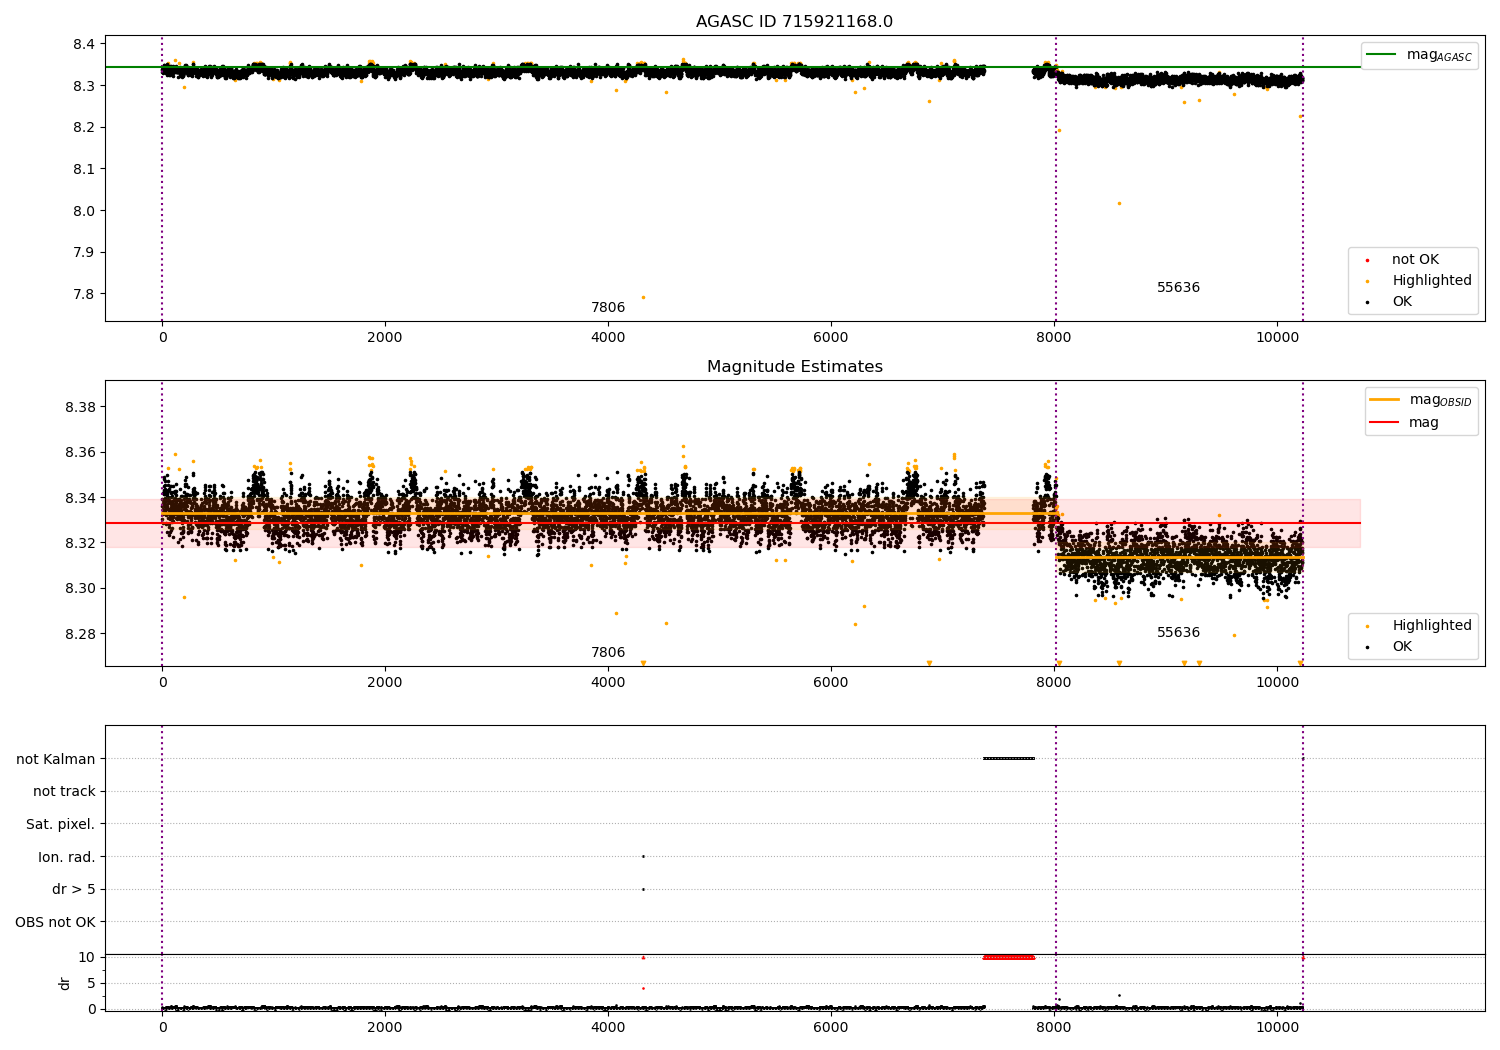Click the 'Ion. rad.' row label
1500x1050 pixels.
(x=67, y=858)
